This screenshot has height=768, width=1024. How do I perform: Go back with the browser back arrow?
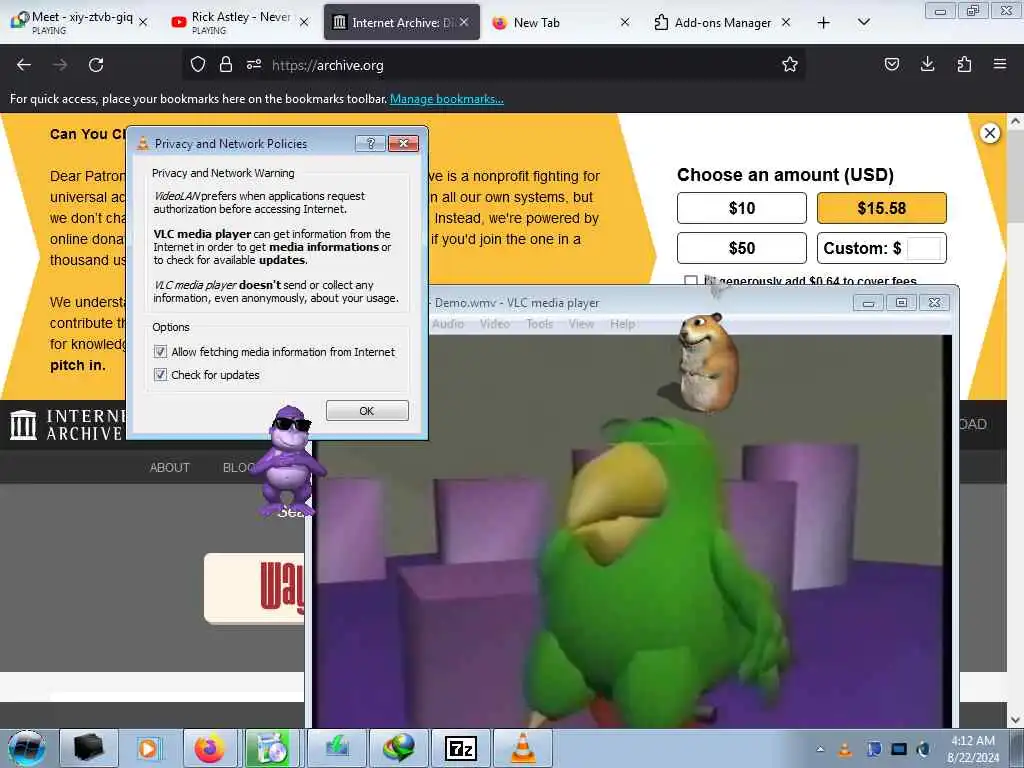coord(24,65)
